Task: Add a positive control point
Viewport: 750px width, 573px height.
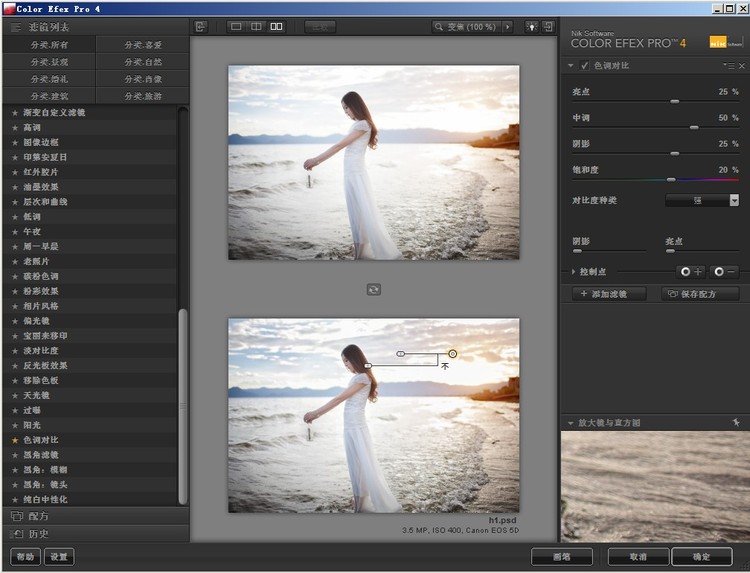Action: coord(691,272)
